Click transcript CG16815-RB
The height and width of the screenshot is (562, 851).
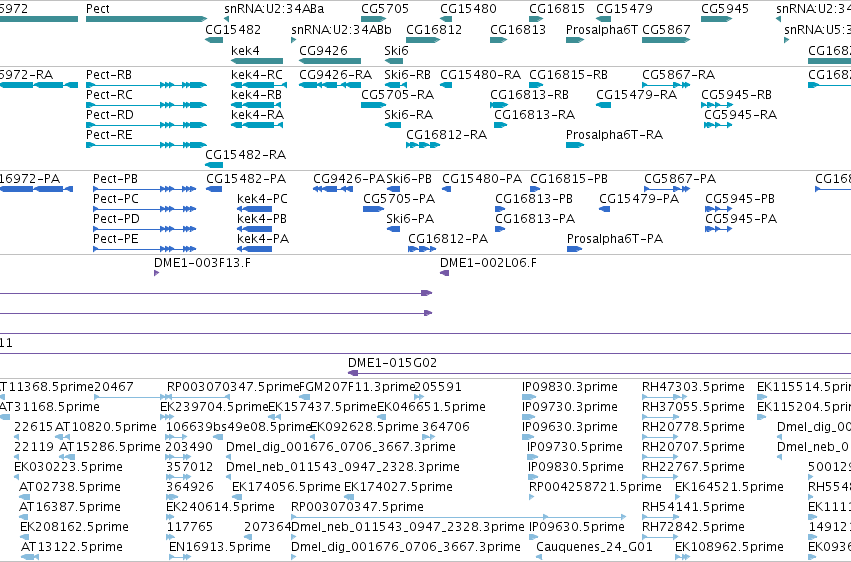(568, 74)
